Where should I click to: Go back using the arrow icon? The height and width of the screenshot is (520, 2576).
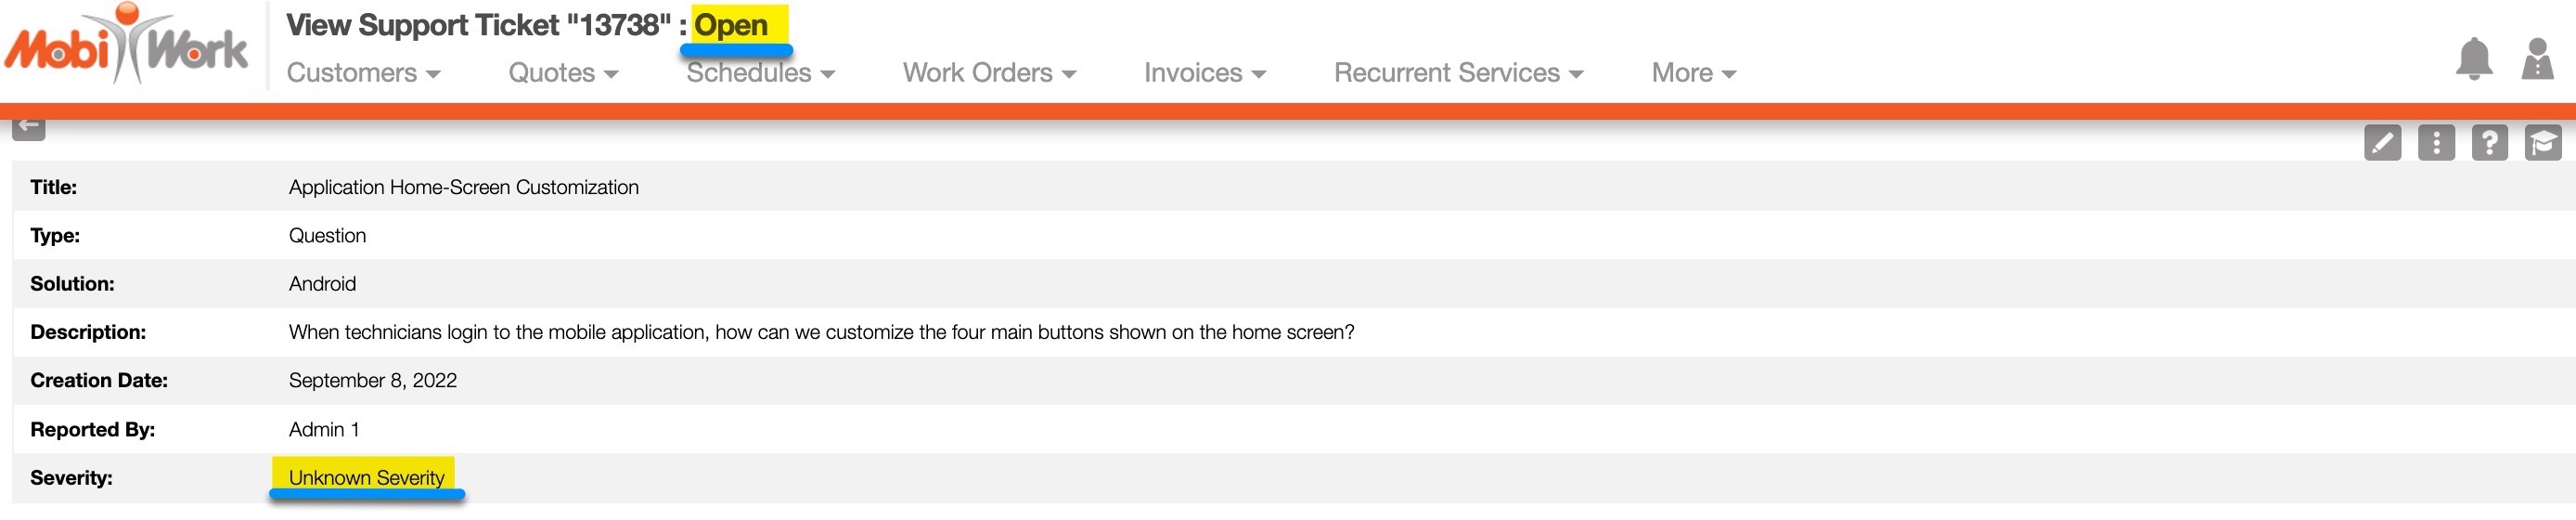point(29,127)
